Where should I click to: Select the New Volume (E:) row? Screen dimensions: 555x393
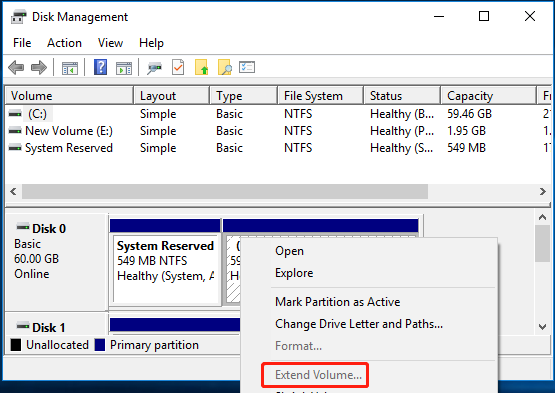278,131
